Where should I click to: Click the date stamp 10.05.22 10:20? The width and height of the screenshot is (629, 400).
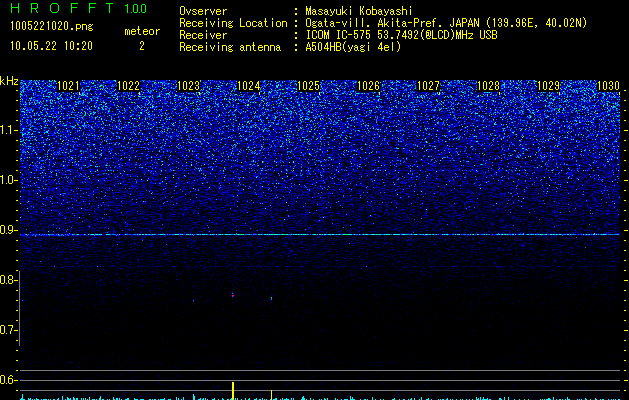(x=51, y=46)
